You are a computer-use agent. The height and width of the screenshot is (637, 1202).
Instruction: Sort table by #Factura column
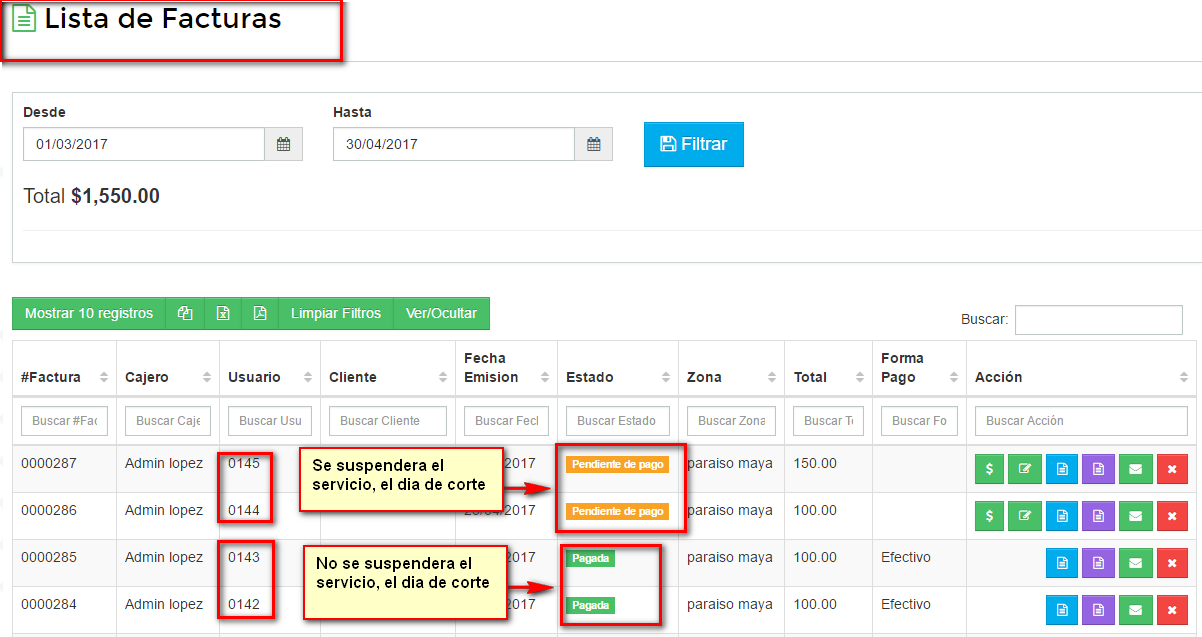64,377
